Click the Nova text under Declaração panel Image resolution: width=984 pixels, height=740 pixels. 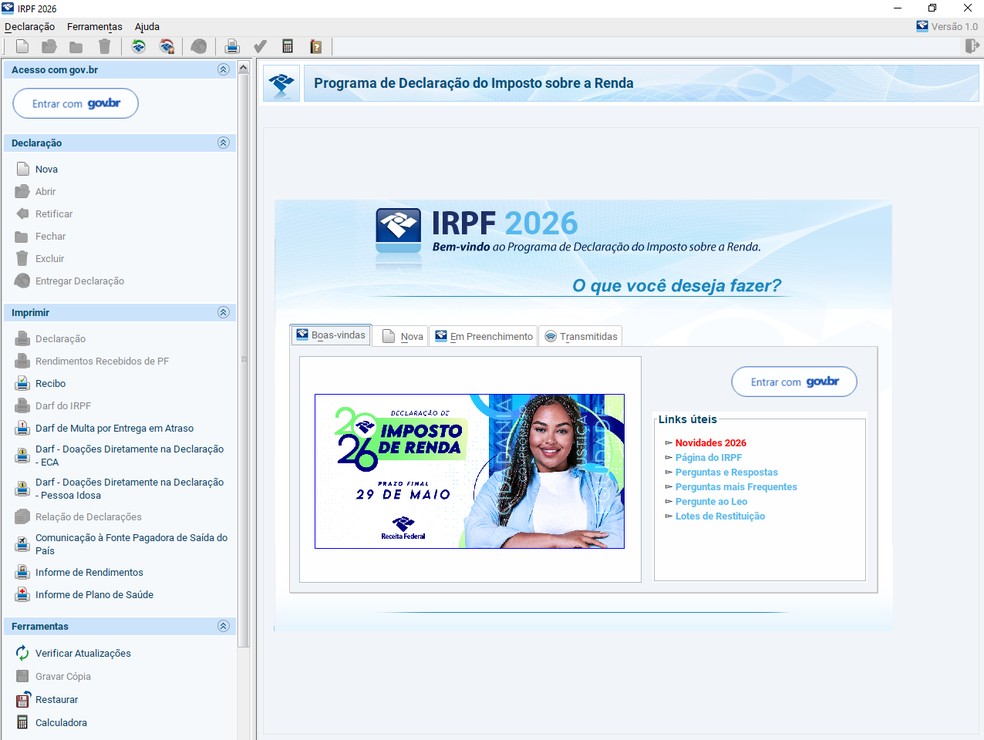pyautogui.click(x=46, y=169)
